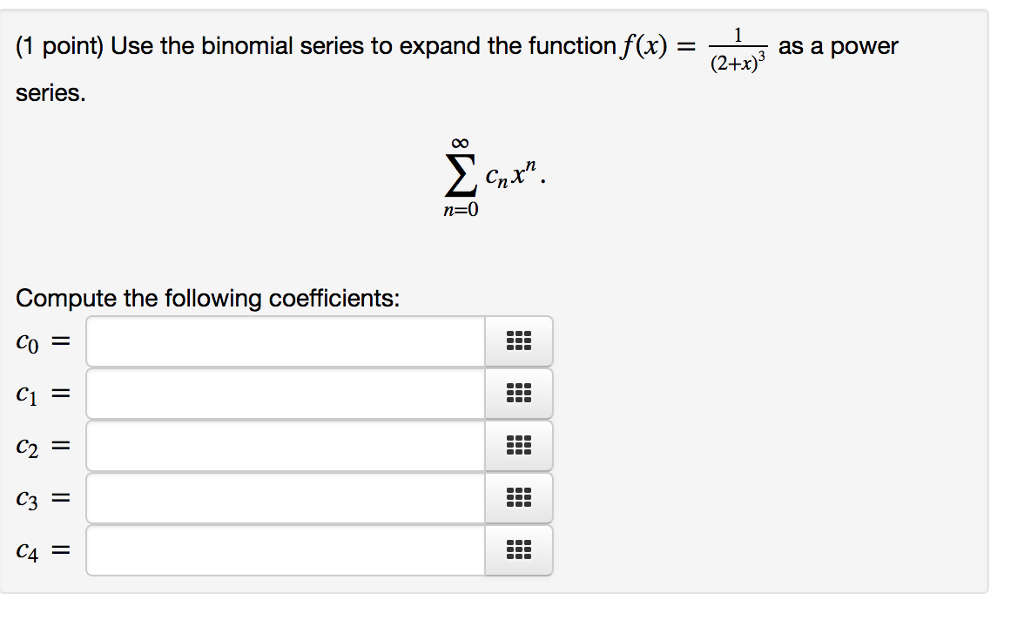Select the first coefficient input field

tap(285, 341)
